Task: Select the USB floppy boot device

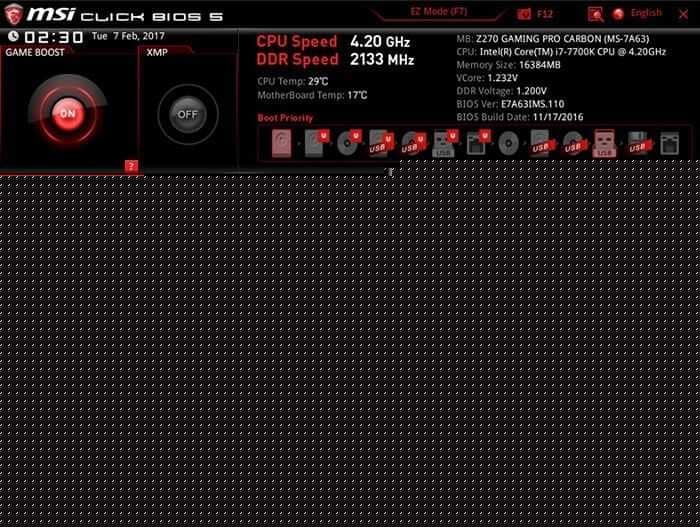Action: (x=639, y=143)
